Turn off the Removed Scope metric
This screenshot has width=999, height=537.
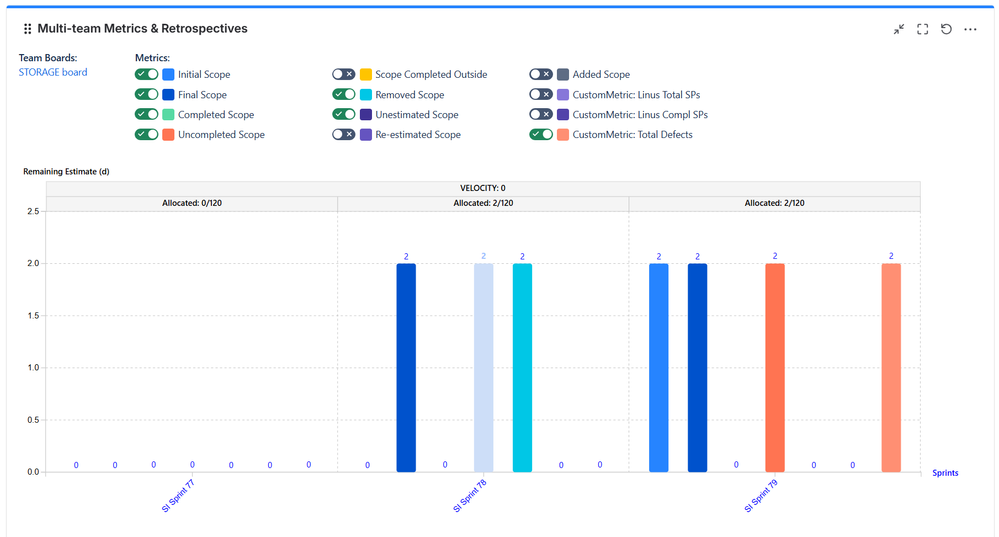click(343, 94)
